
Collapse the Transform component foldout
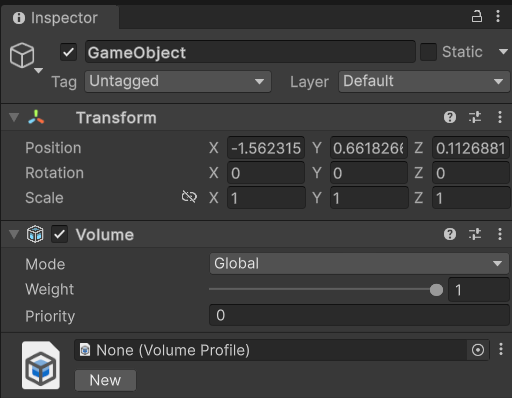point(14,117)
